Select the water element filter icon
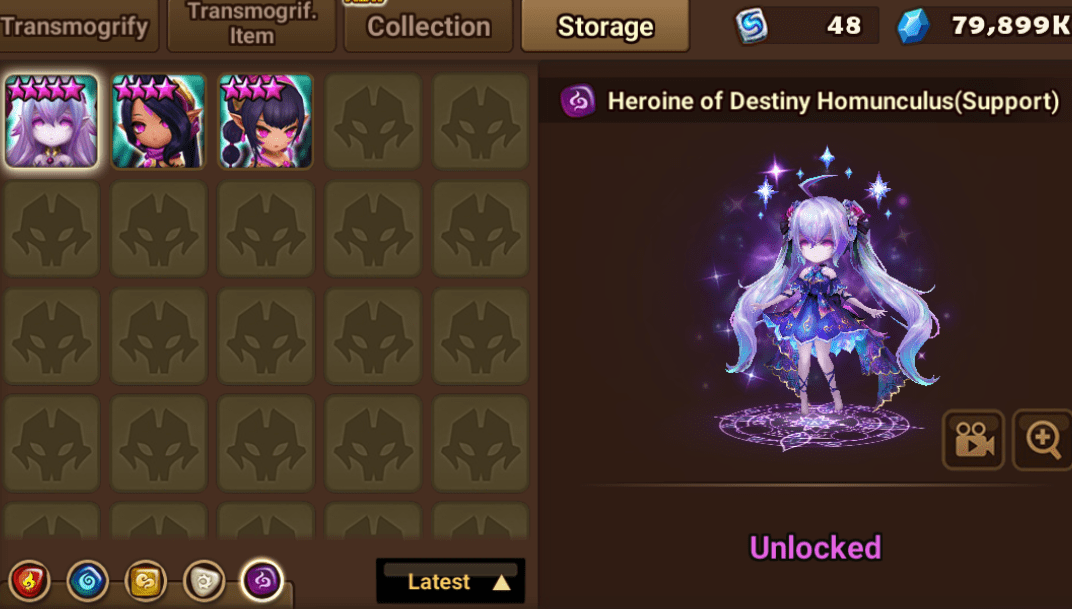 pyautogui.click(x=88, y=580)
